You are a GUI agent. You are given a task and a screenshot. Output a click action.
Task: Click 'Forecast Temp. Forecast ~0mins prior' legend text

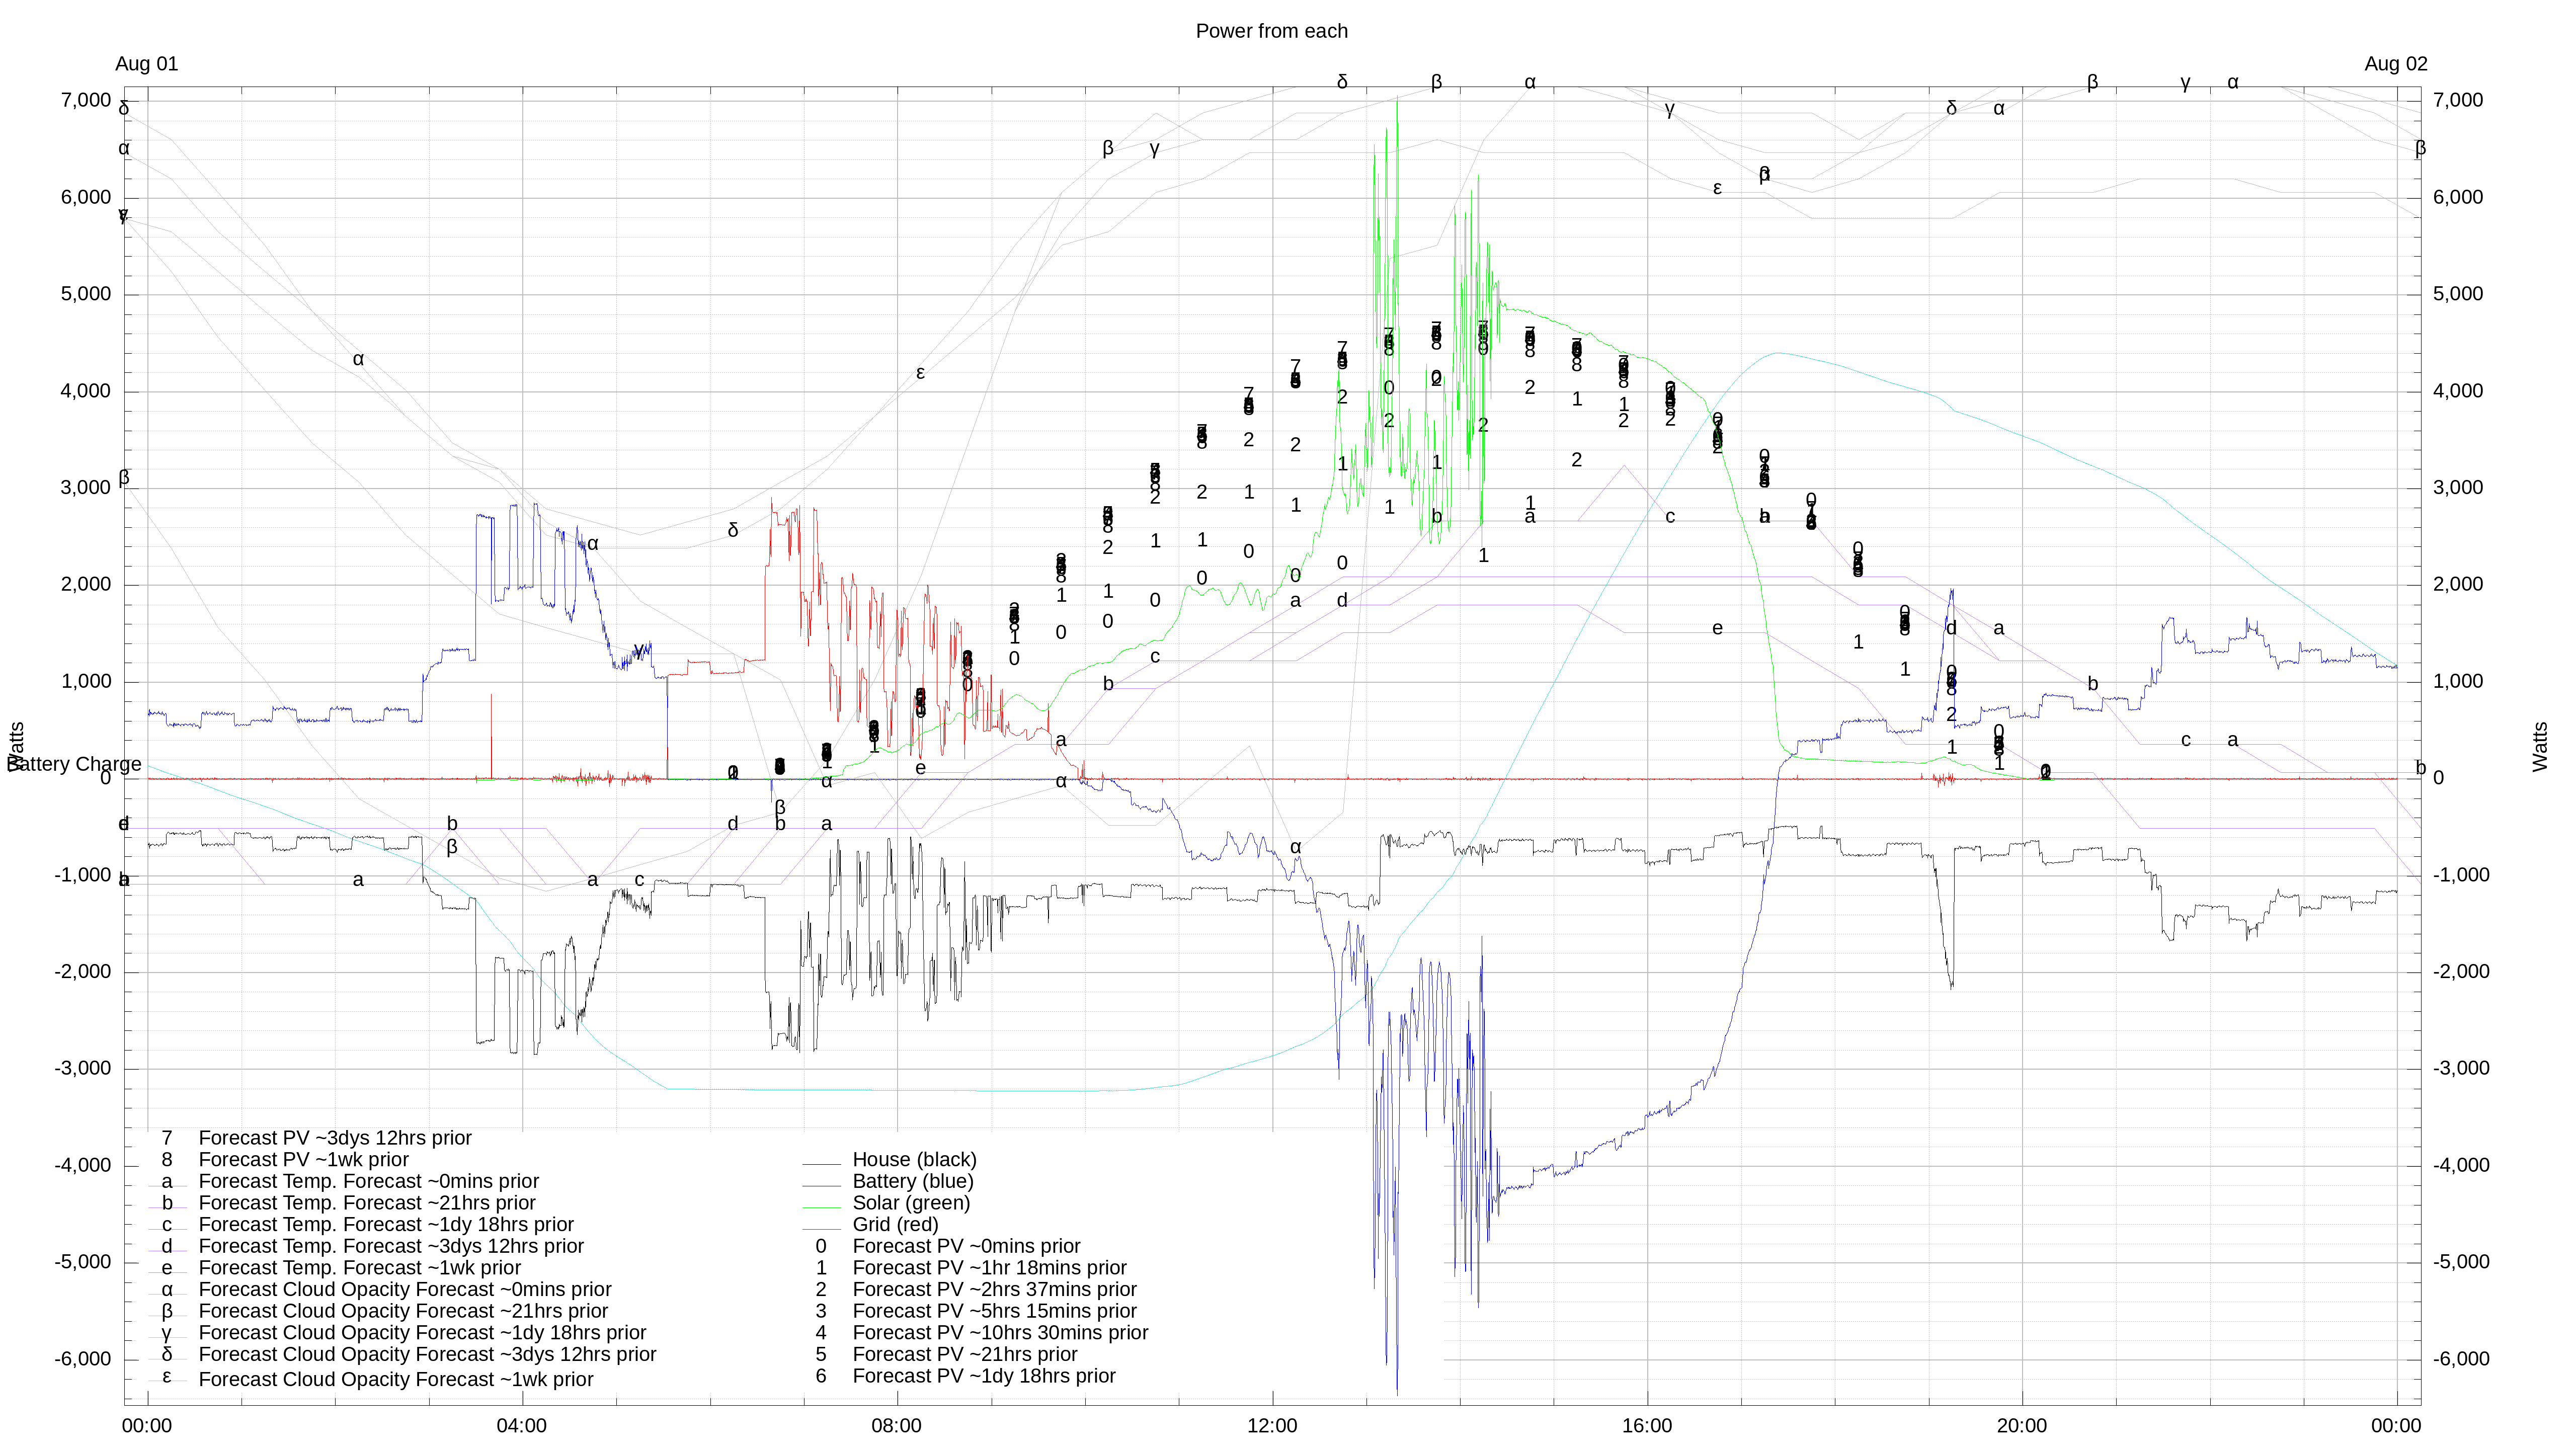[x=368, y=1181]
